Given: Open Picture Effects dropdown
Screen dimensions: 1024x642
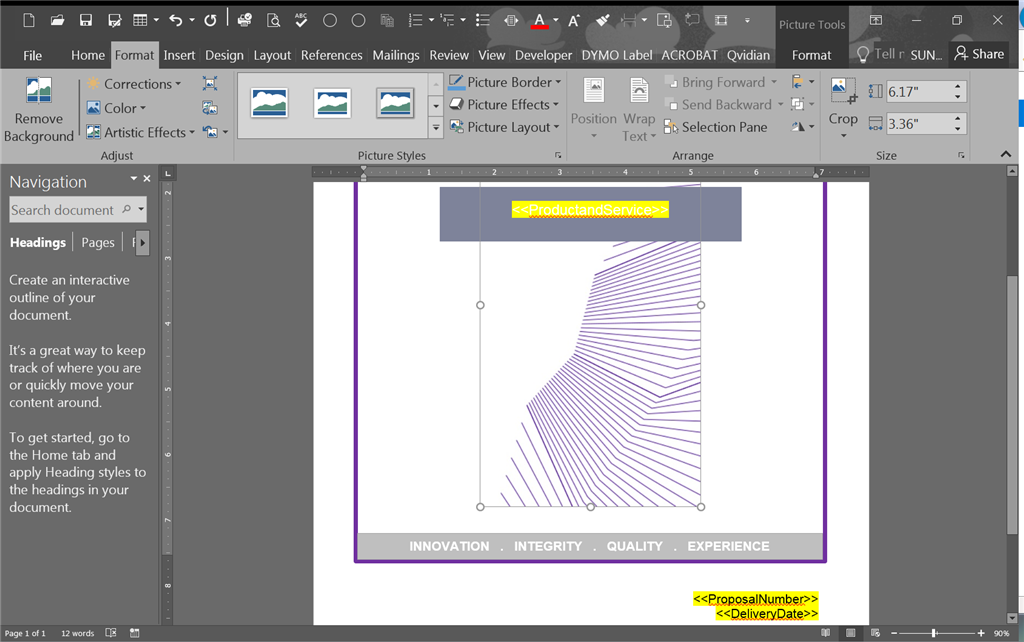Looking at the screenshot, I should 504,104.
